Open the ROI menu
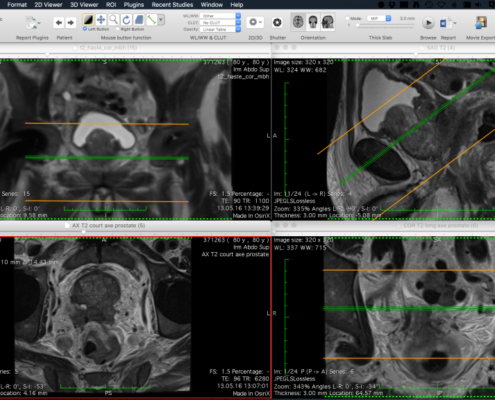Viewport: 495px width, 400px height. (111, 5)
